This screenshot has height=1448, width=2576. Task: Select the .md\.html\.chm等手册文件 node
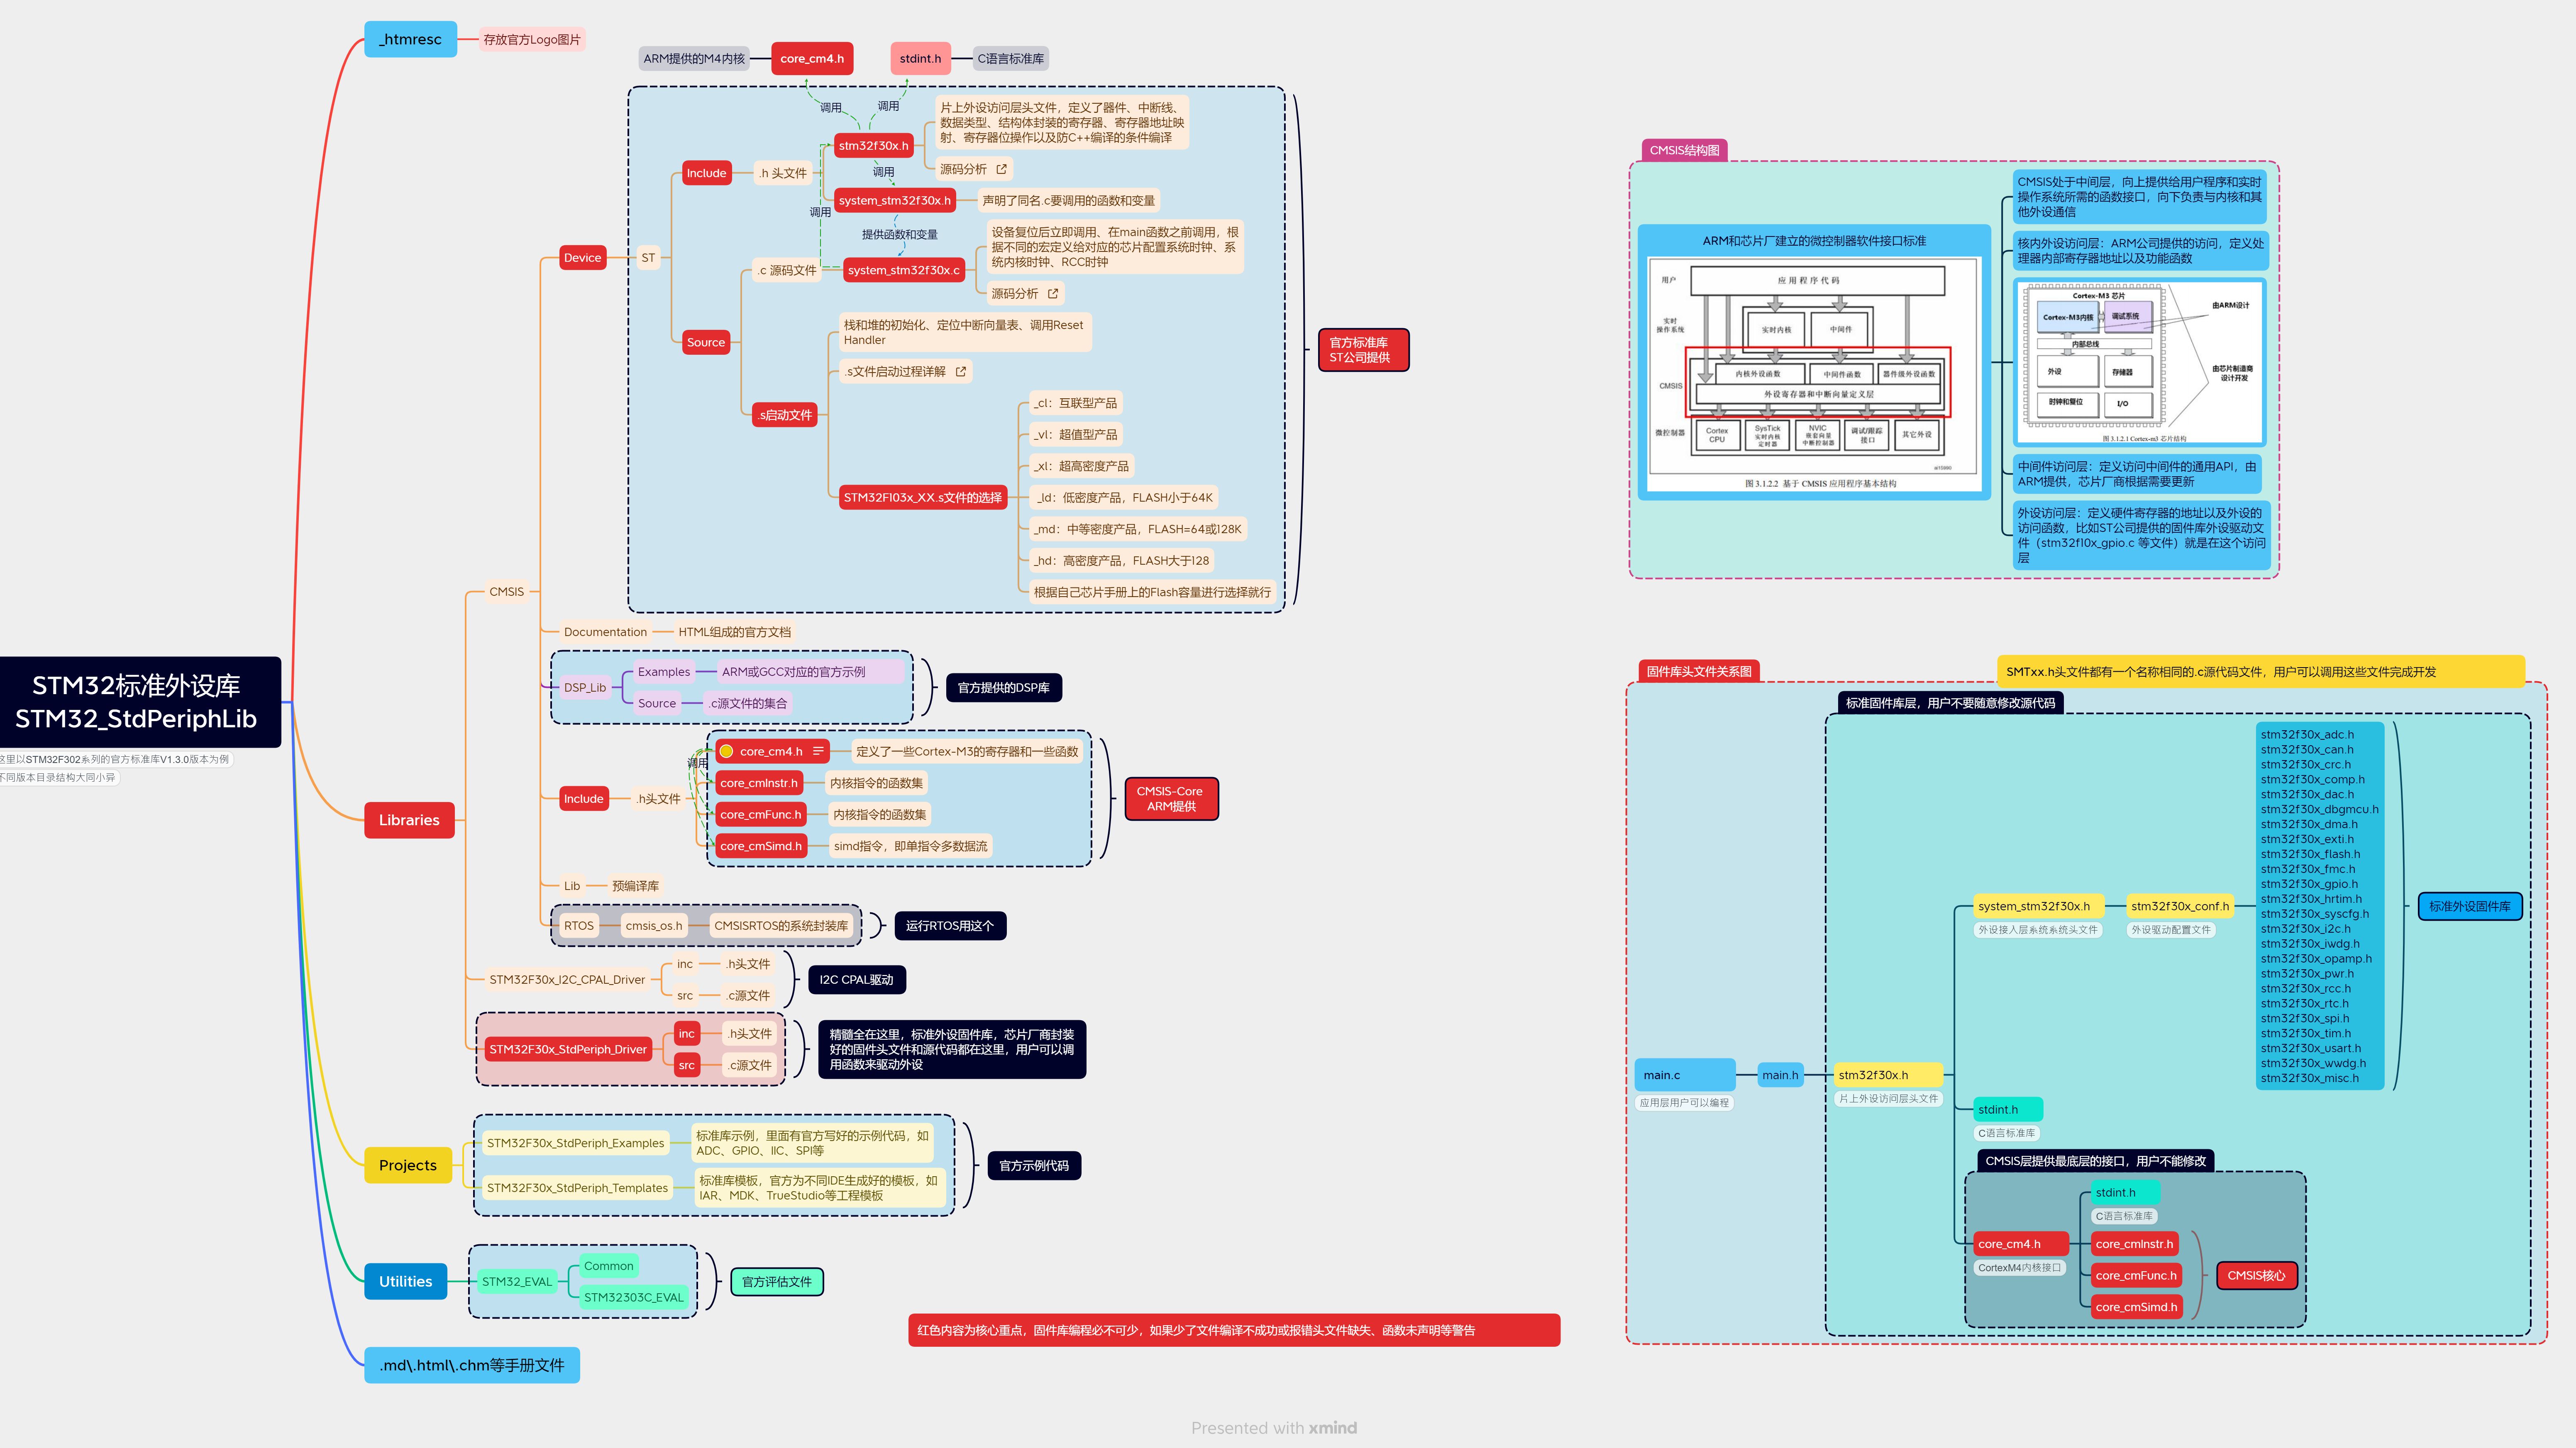point(471,1365)
